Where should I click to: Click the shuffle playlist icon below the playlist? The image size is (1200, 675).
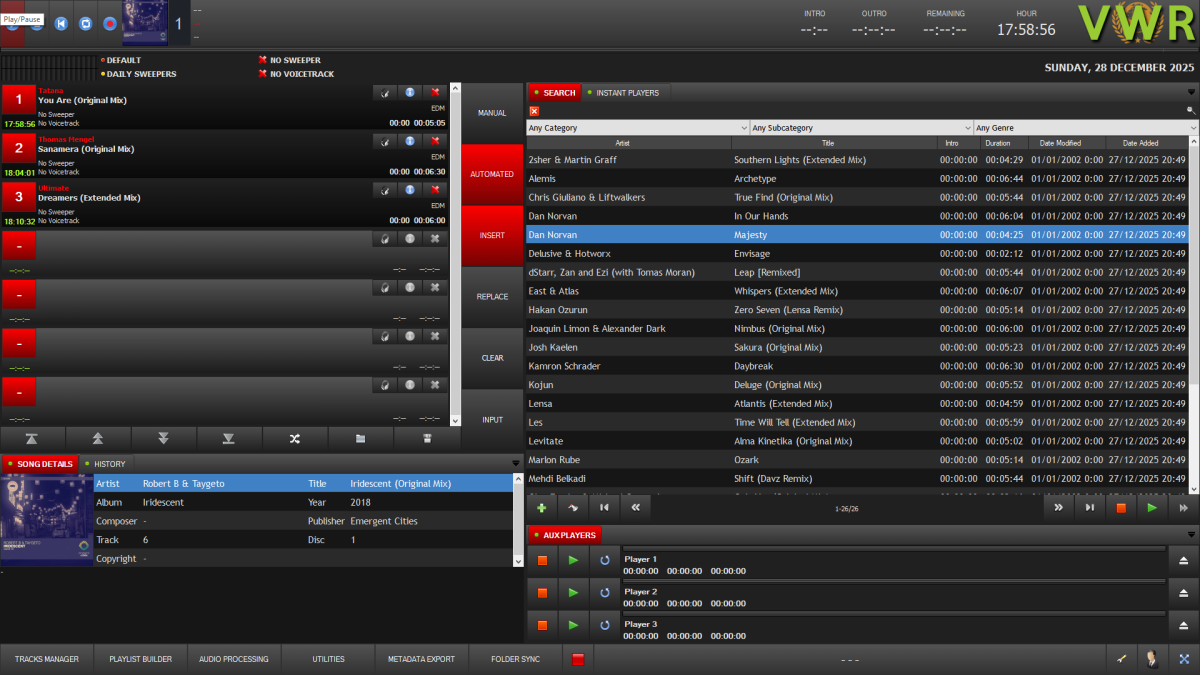point(295,438)
